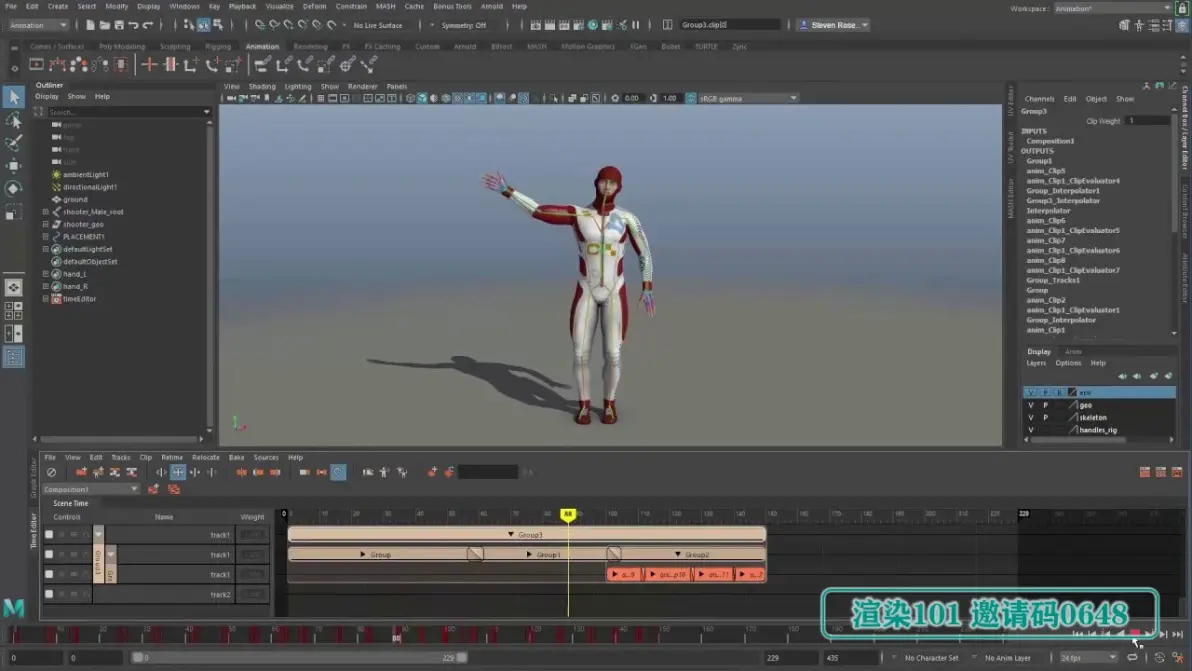This screenshot has height=671, width=1192.
Task: Click the Time Editor mute icon
Action: tap(51, 473)
